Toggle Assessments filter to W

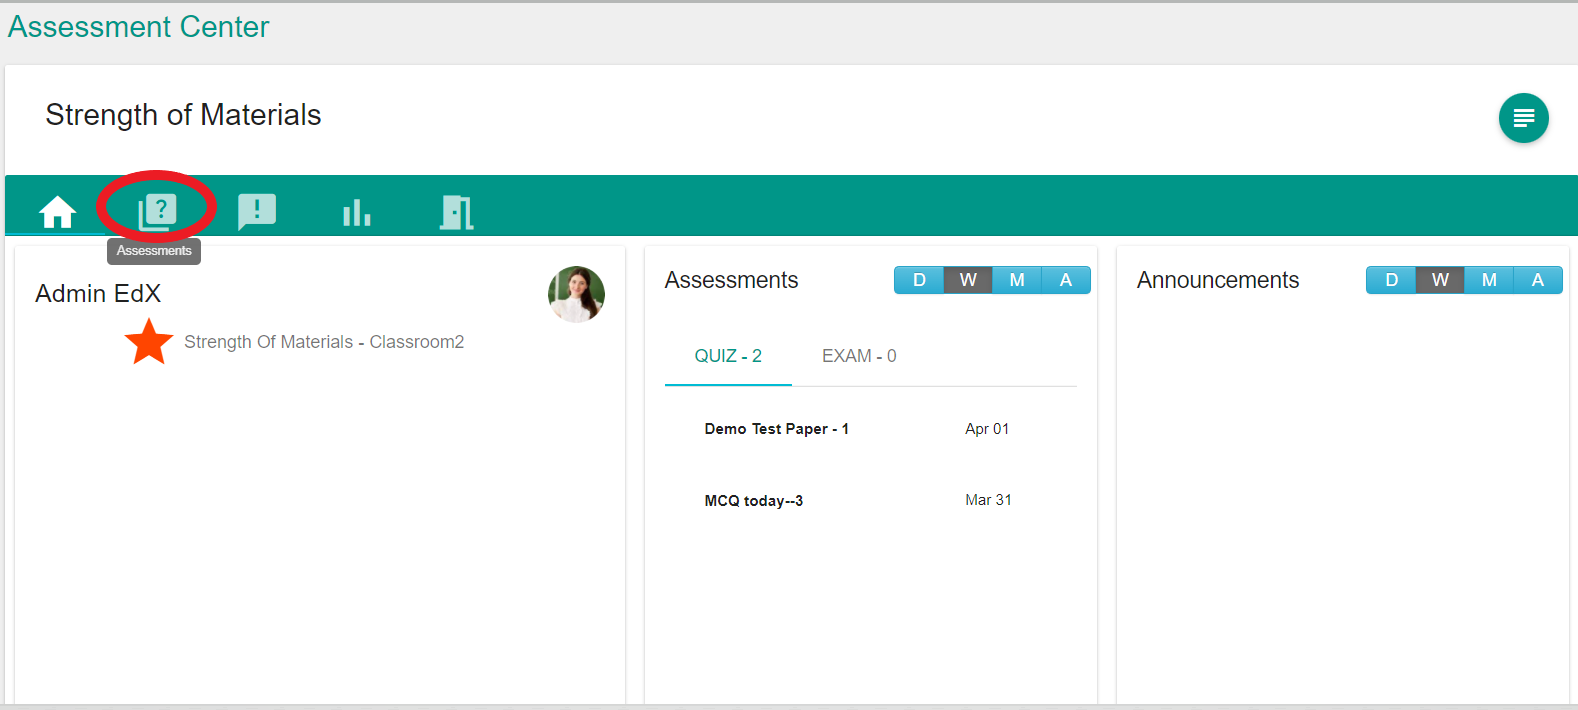click(x=968, y=280)
